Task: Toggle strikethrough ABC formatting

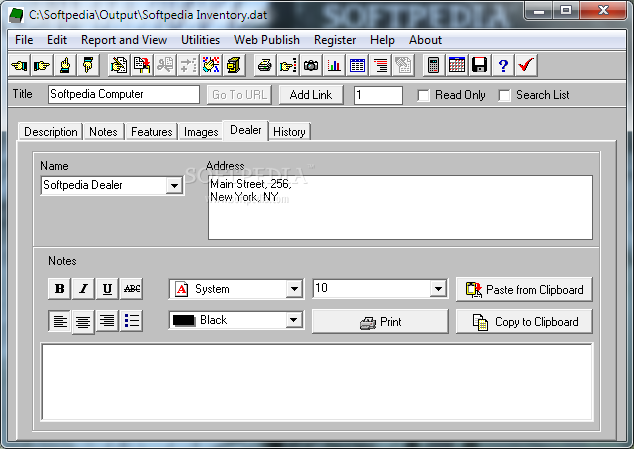Action: click(131, 289)
